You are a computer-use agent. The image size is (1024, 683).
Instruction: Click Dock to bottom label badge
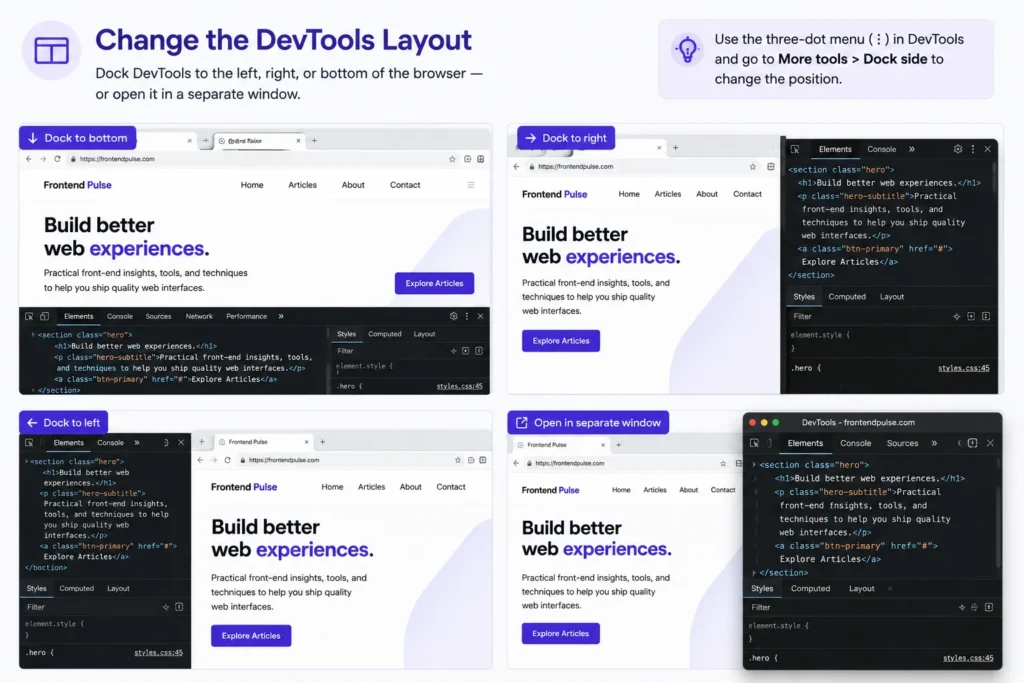pos(78,138)
